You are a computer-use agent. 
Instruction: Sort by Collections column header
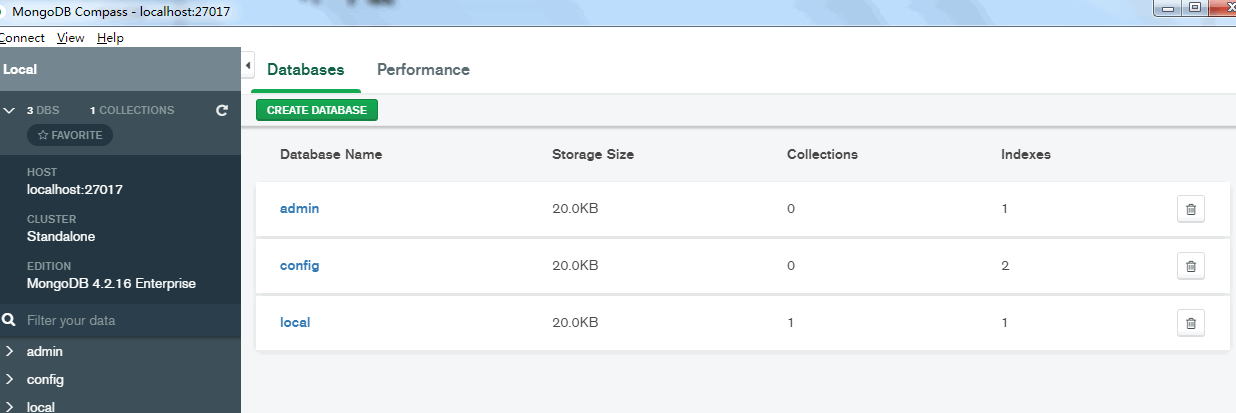[822, 155]
